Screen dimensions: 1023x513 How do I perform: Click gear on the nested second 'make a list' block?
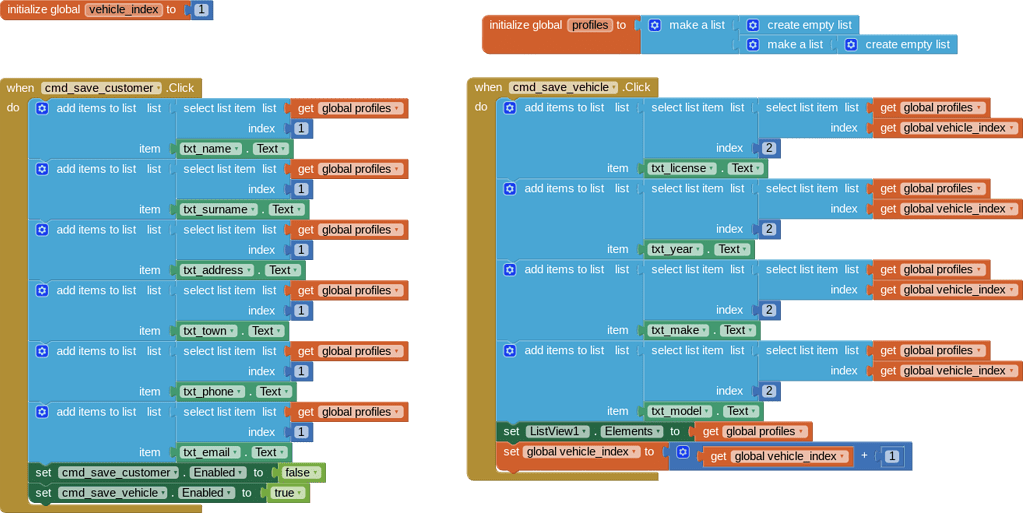point(753,45)
